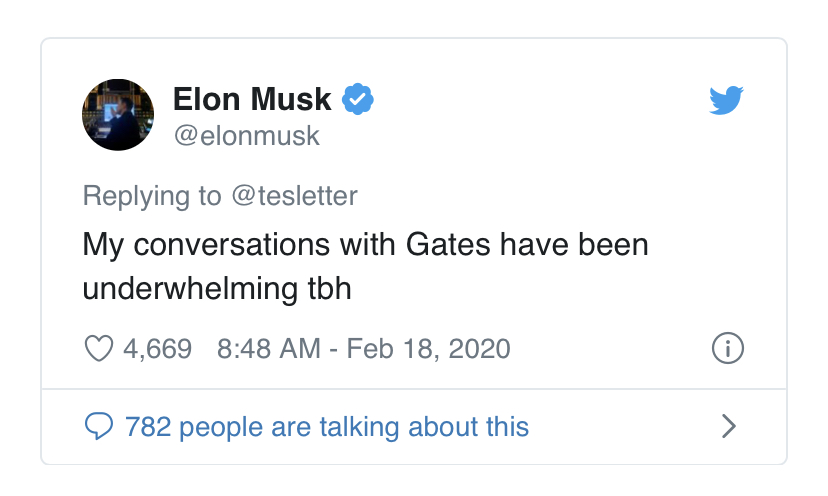The image size is (828, 496).
Task: Expand the conversation using the right chevron
Action: pos(729,427)
